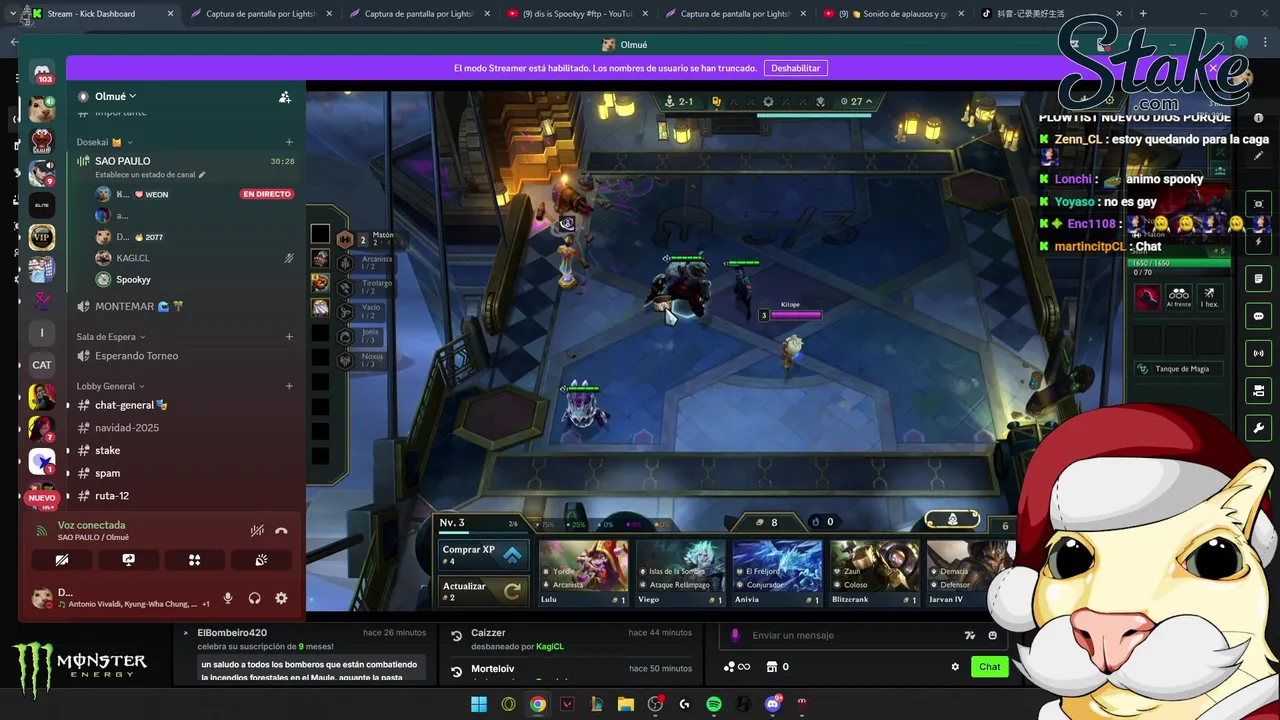The width and height of the screenshot is (1280, 720).
Task: Click the KagiCL moderator link
Action: coord(550,647)
